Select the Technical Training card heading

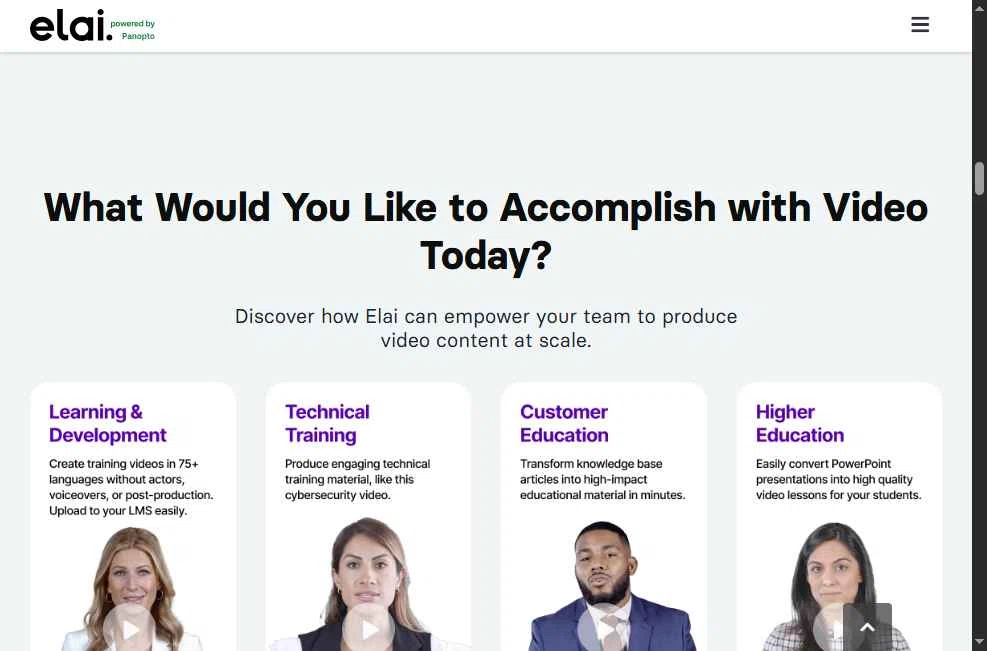click(327, 423)
